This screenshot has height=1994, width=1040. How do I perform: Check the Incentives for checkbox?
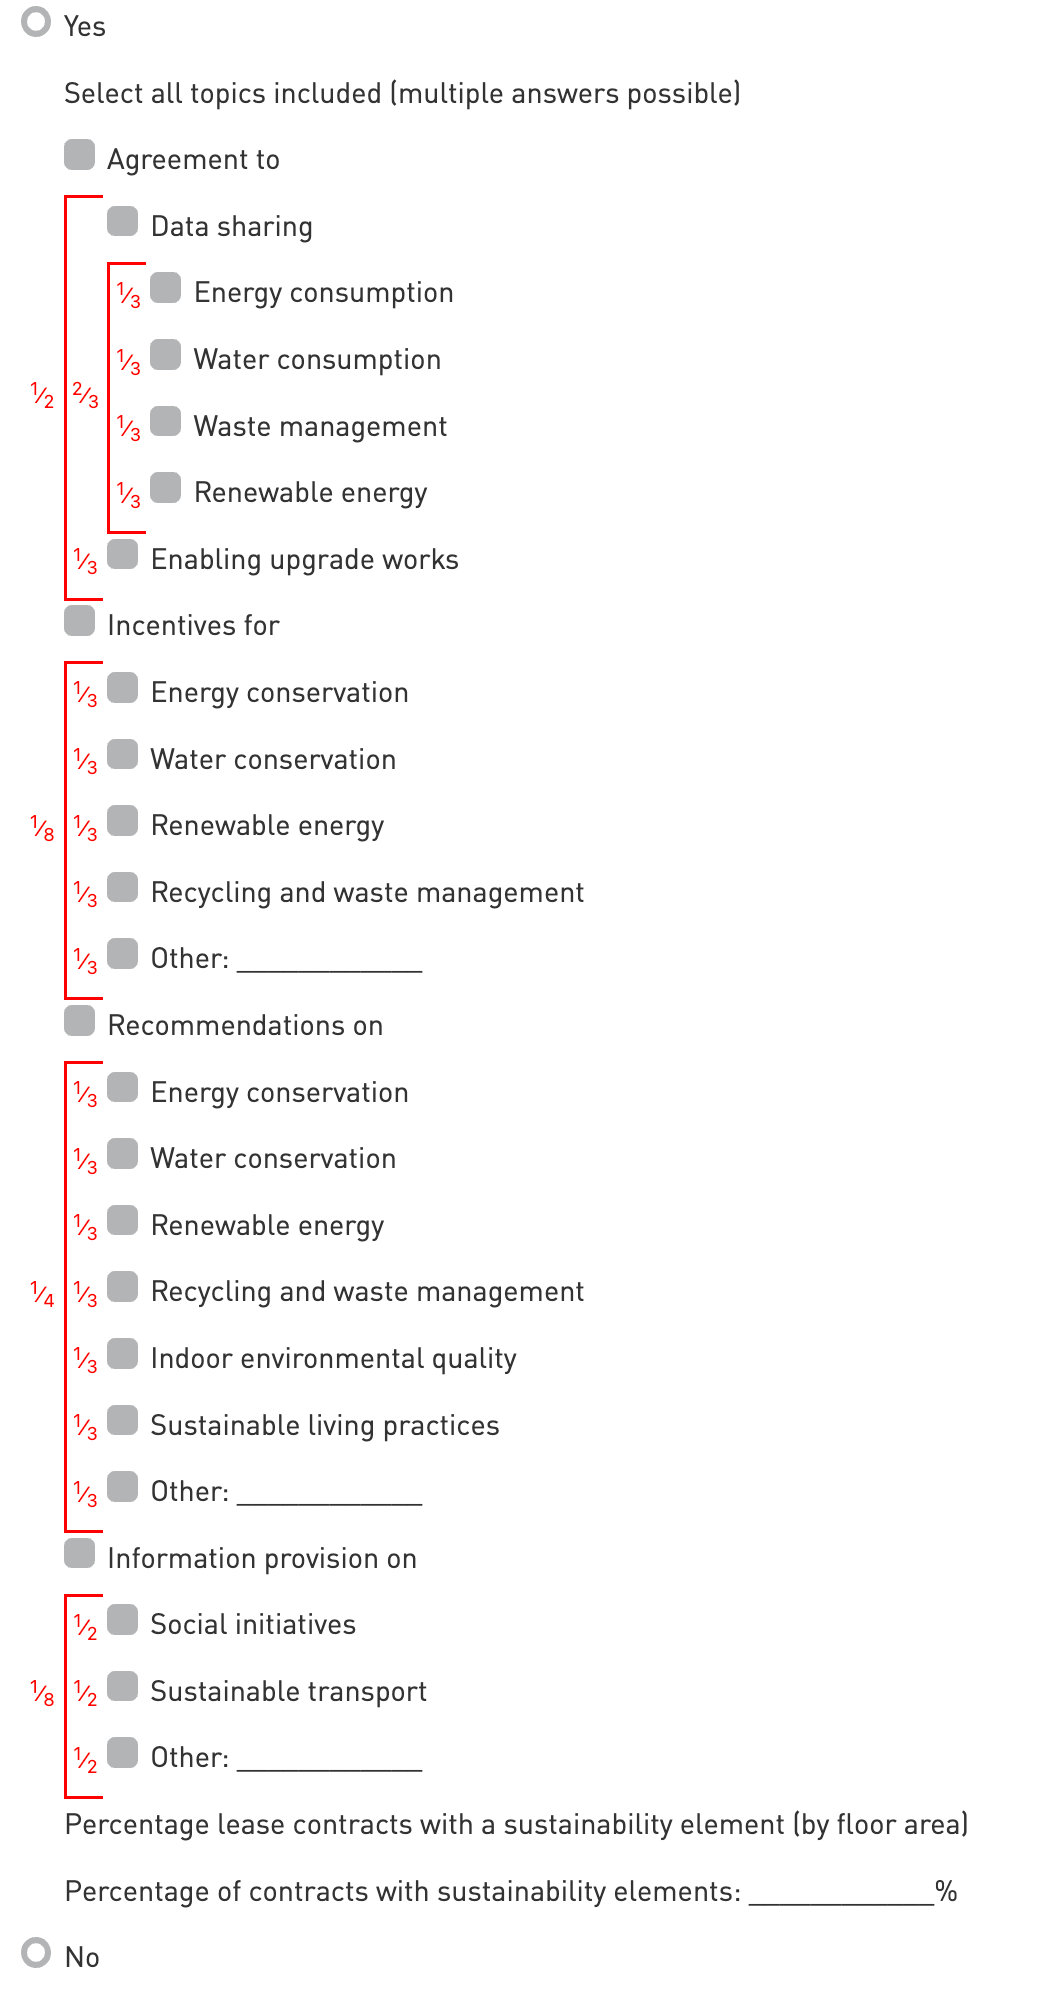(79, 621)
